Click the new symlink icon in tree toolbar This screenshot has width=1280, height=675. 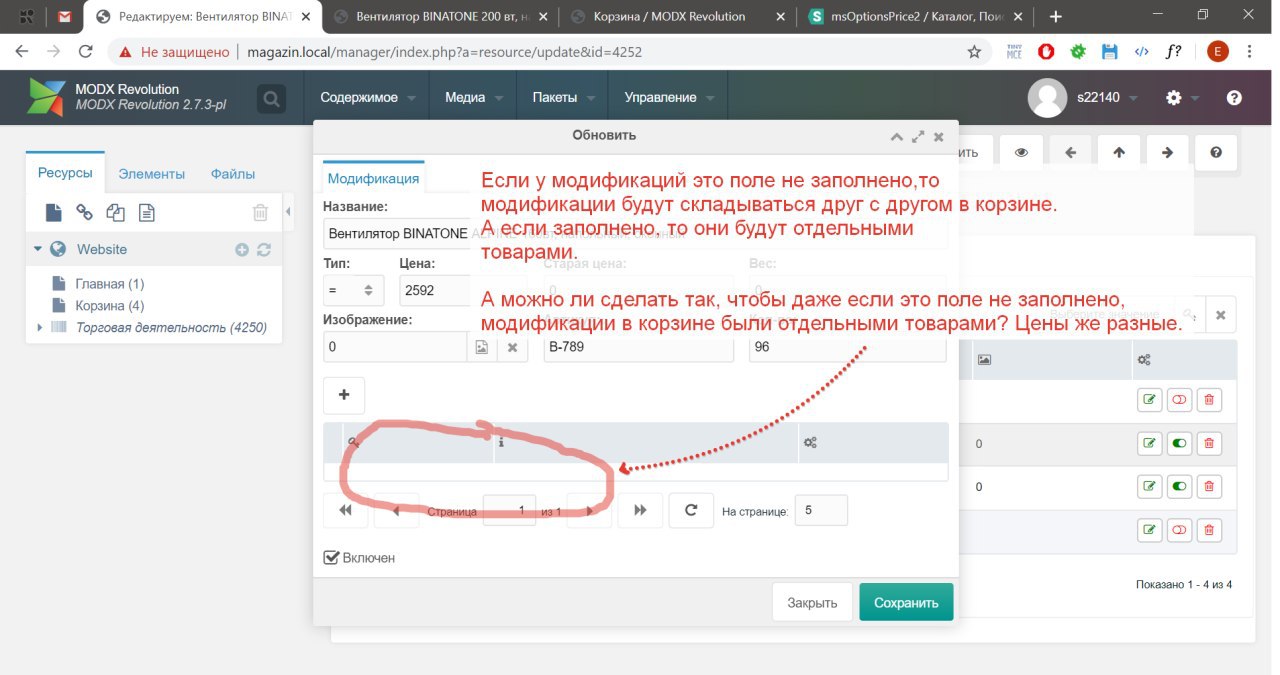[115, 212]
